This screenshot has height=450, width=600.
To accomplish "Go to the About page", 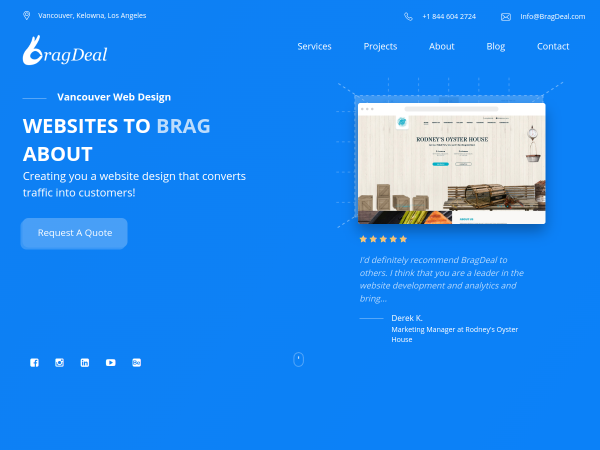I will click(442, 46).
